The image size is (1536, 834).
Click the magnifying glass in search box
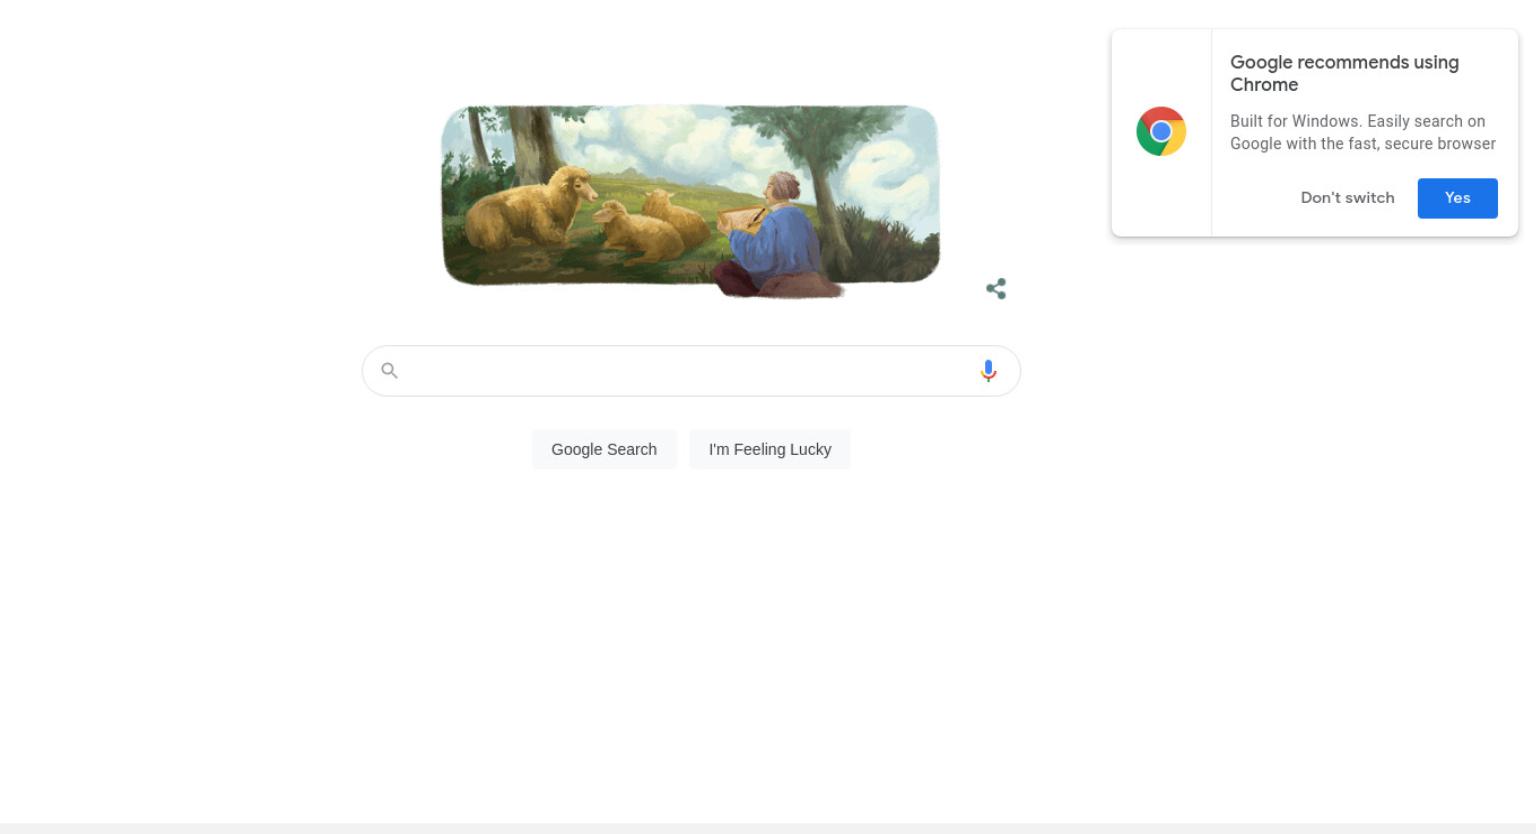click(390, 371)
